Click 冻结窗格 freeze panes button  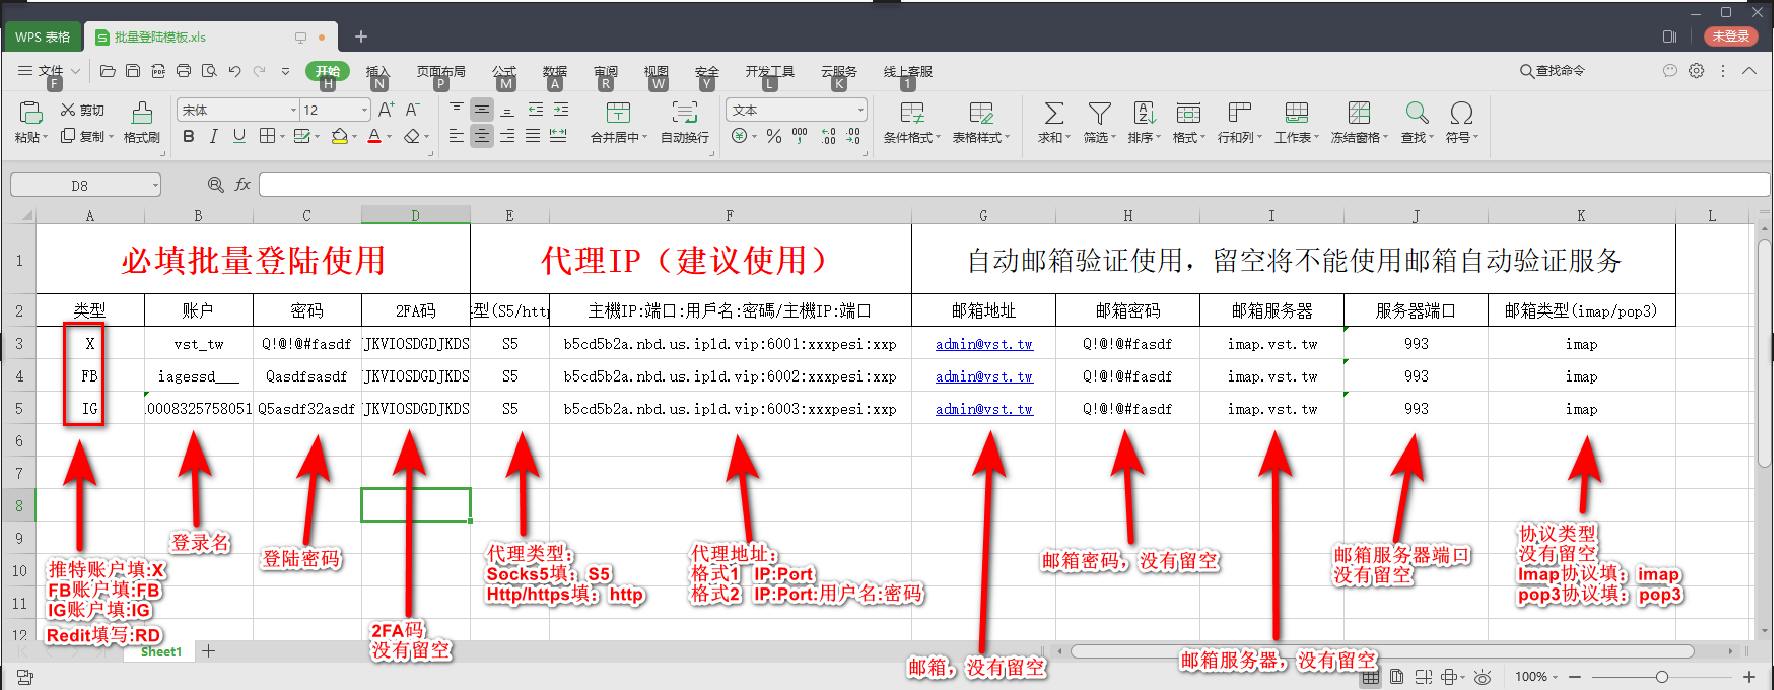click(1359, 123)
